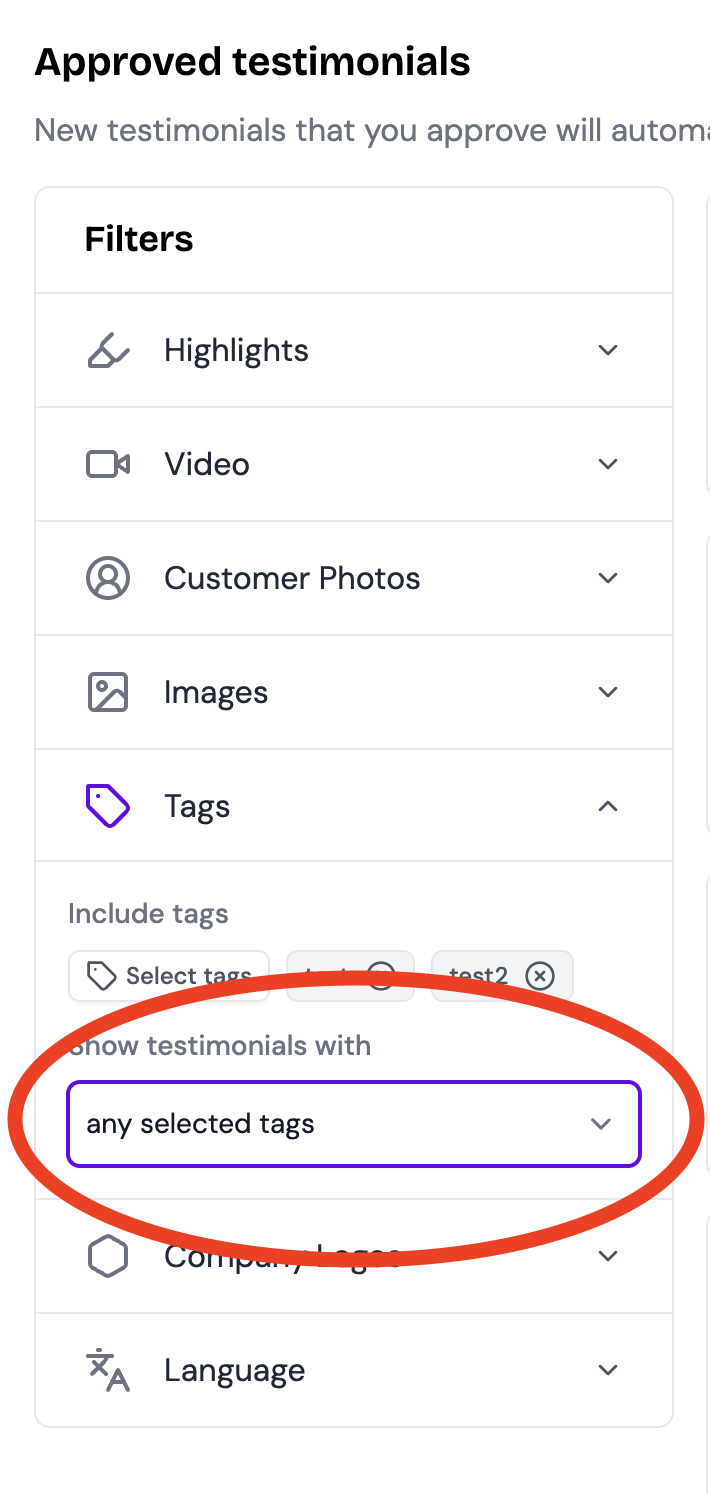Click the Language translate icon
Viewport: 710px width, 1494px height.
click(x=108, y=1370)
